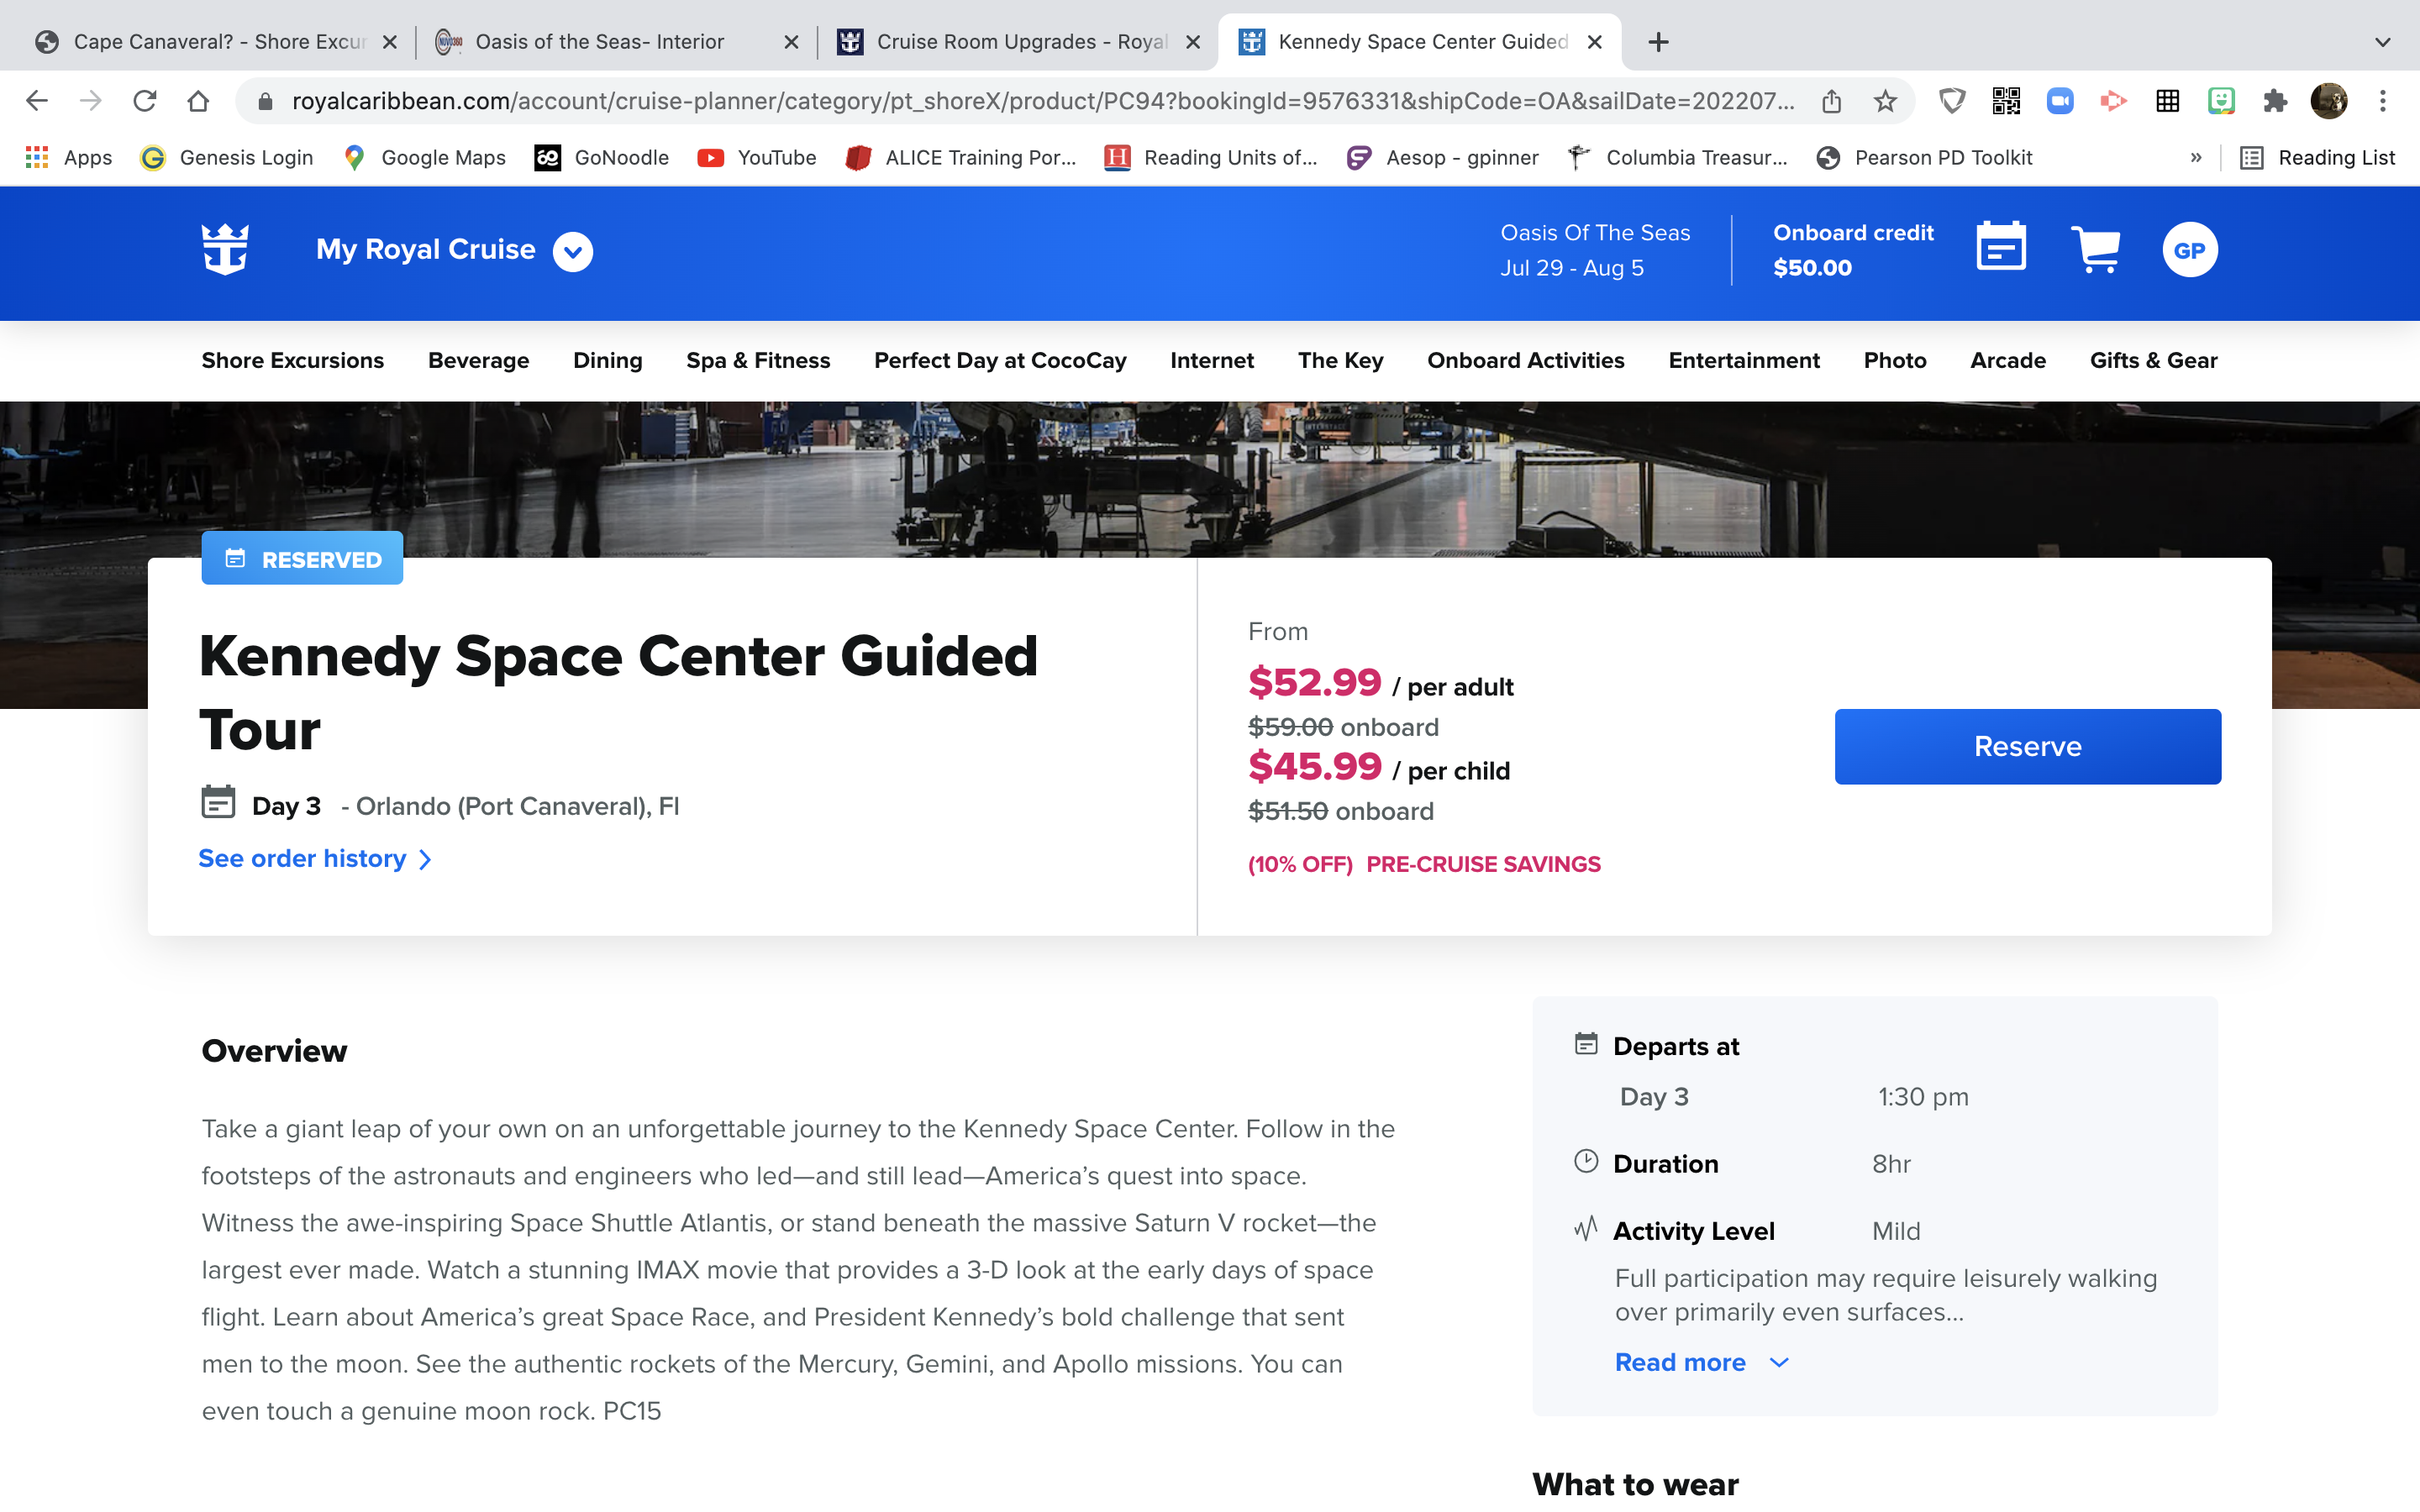Open Google Maps bookmark

pyautogui.click(x=424, y=158)
